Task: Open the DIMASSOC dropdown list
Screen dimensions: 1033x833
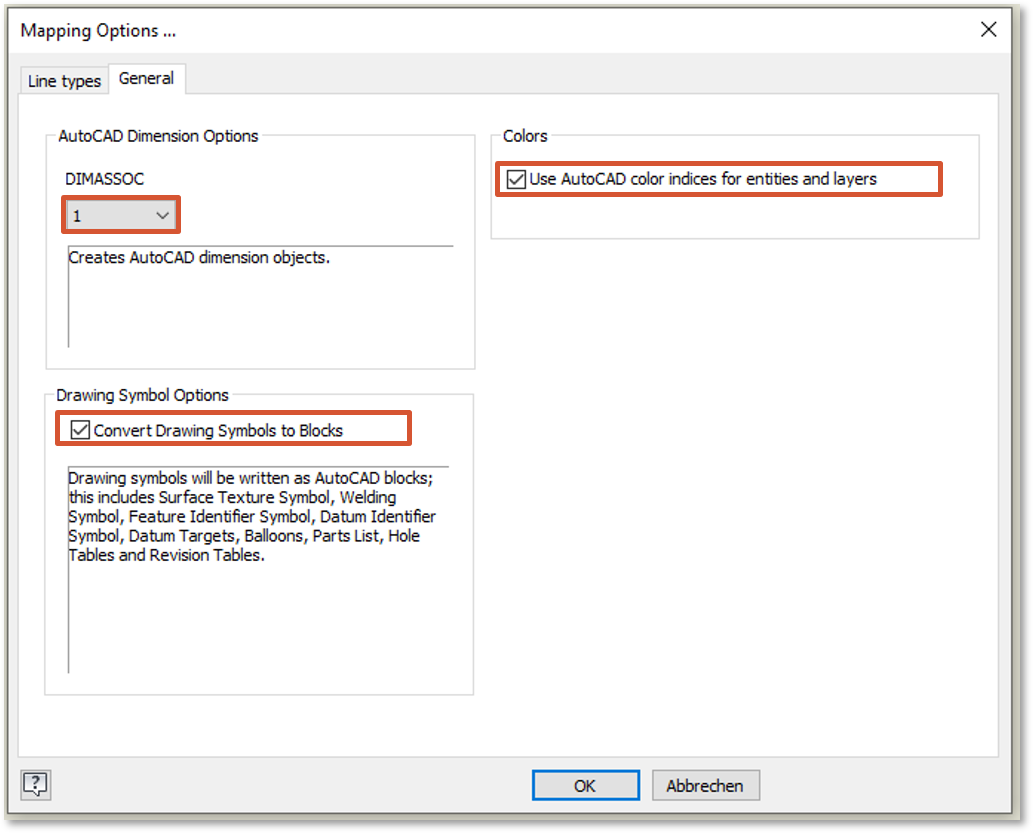Action: [121, 215]
